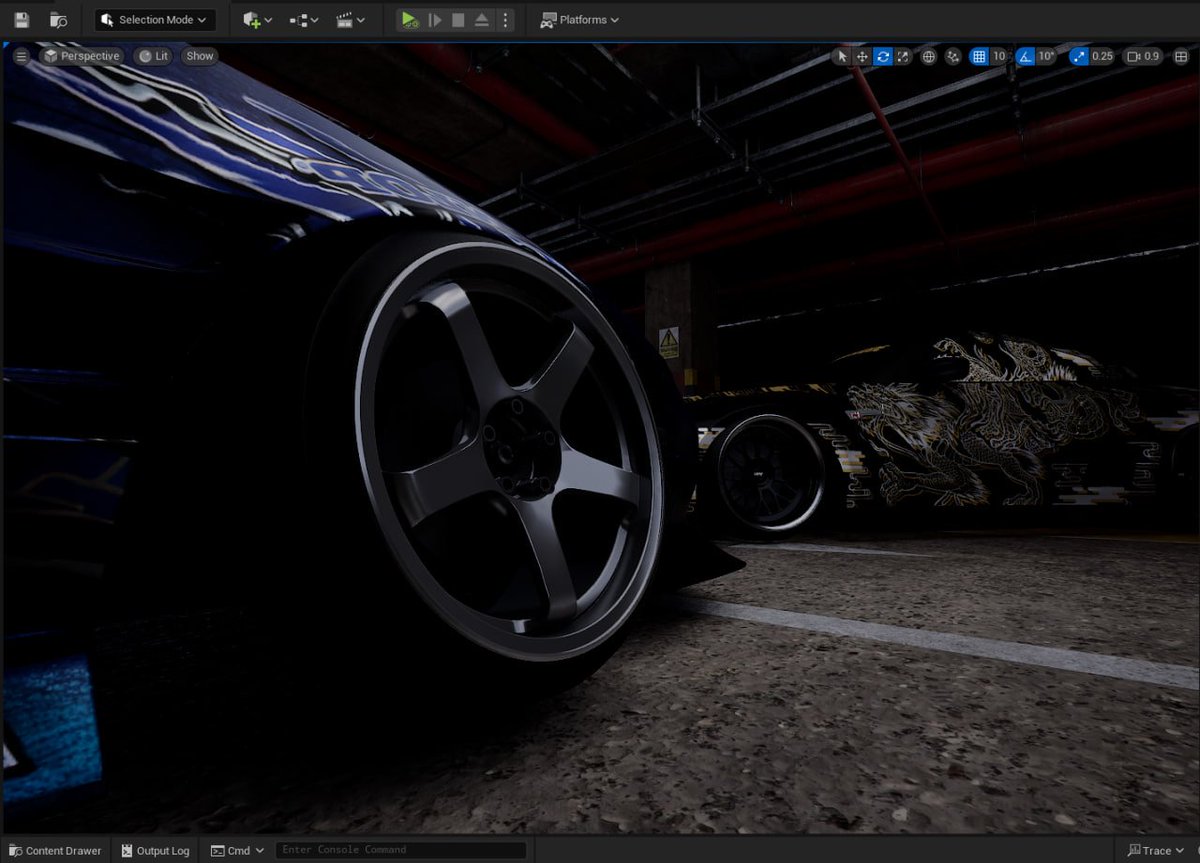Open the Selection Mode dropdown
1200x863 pixels.
(155, 20)
